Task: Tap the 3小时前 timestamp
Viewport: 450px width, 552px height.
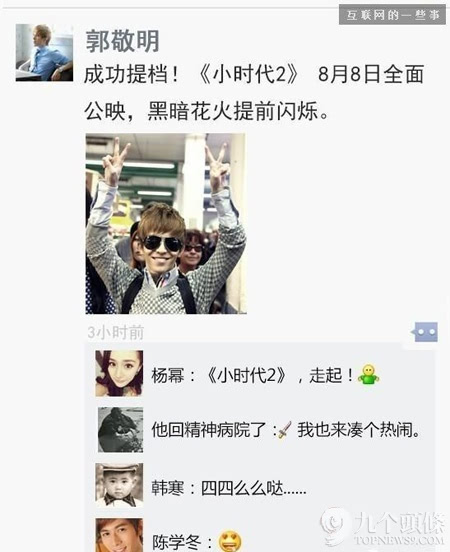Action: coord(115,332)
